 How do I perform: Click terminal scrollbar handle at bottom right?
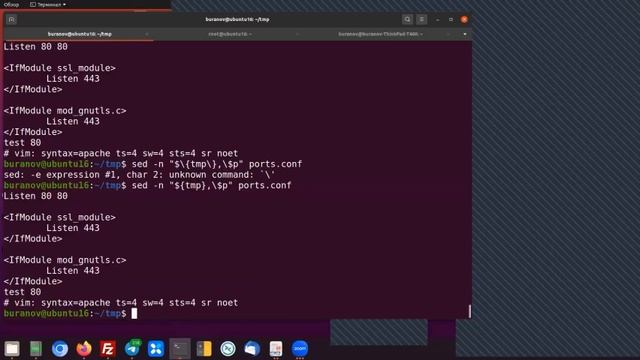click(470, 311)
